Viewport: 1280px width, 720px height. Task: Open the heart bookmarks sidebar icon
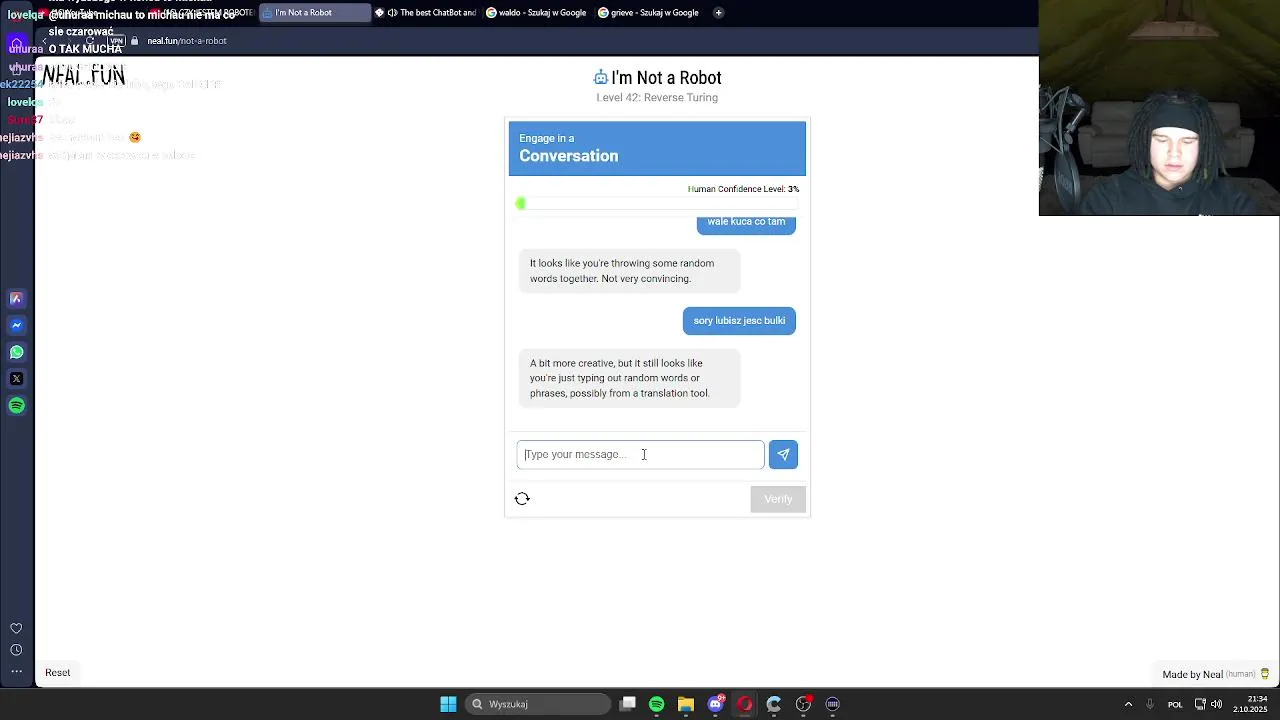click(x=16, y=628)
